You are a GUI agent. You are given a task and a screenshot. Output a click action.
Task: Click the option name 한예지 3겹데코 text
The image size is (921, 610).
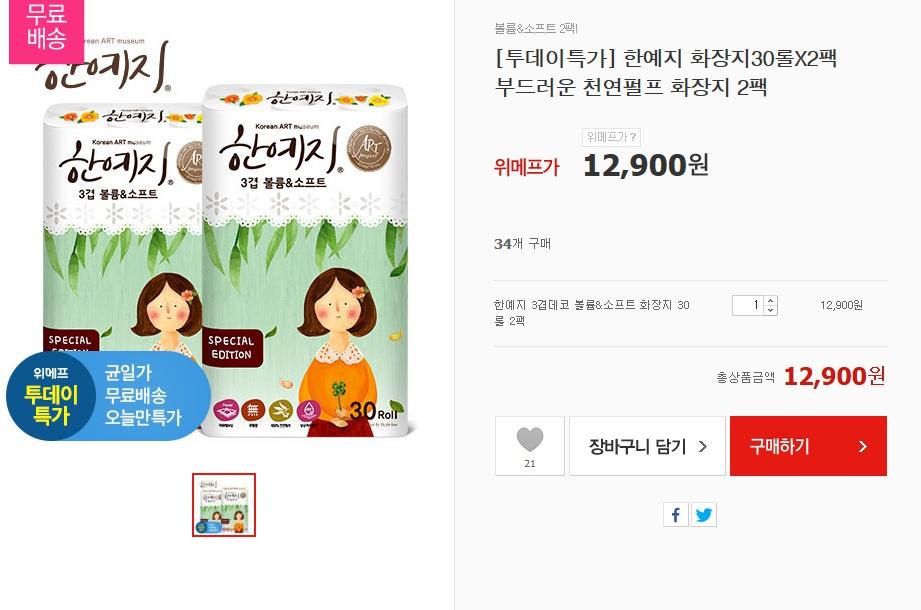pyautogui.click(x=591, y=313)
